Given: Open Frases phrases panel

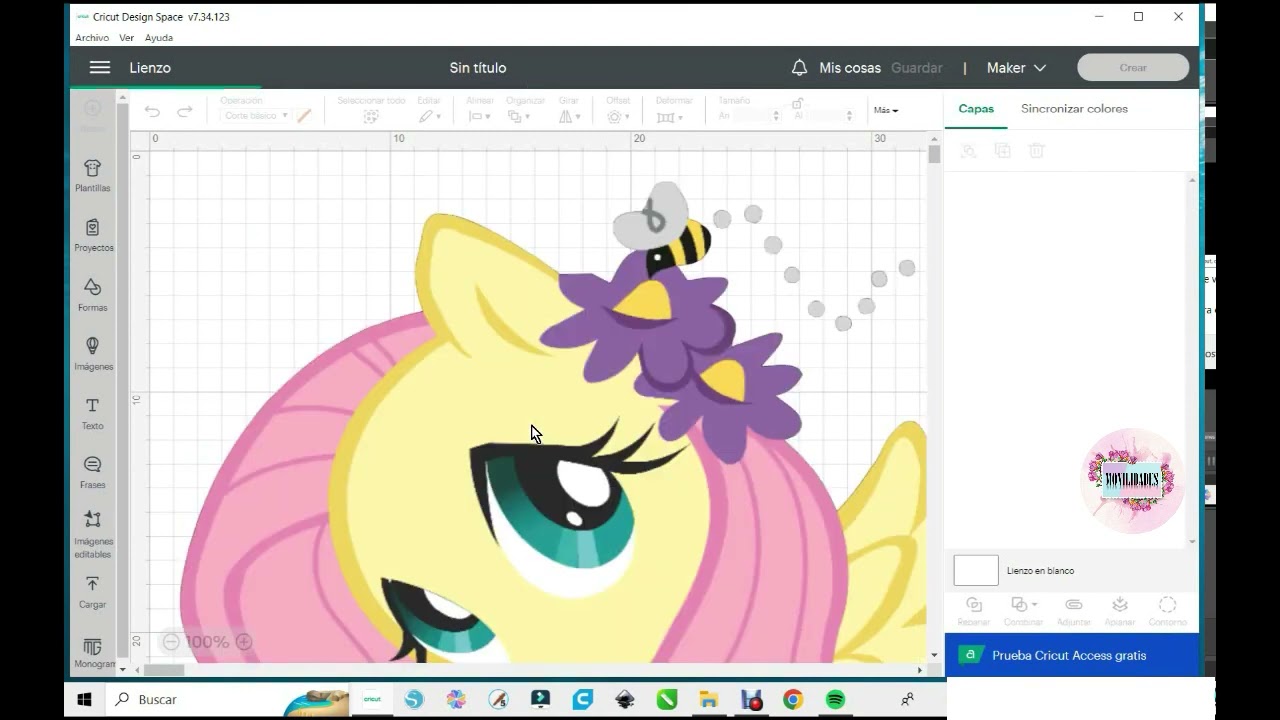Looking at the screenshot, I should 92,472.
